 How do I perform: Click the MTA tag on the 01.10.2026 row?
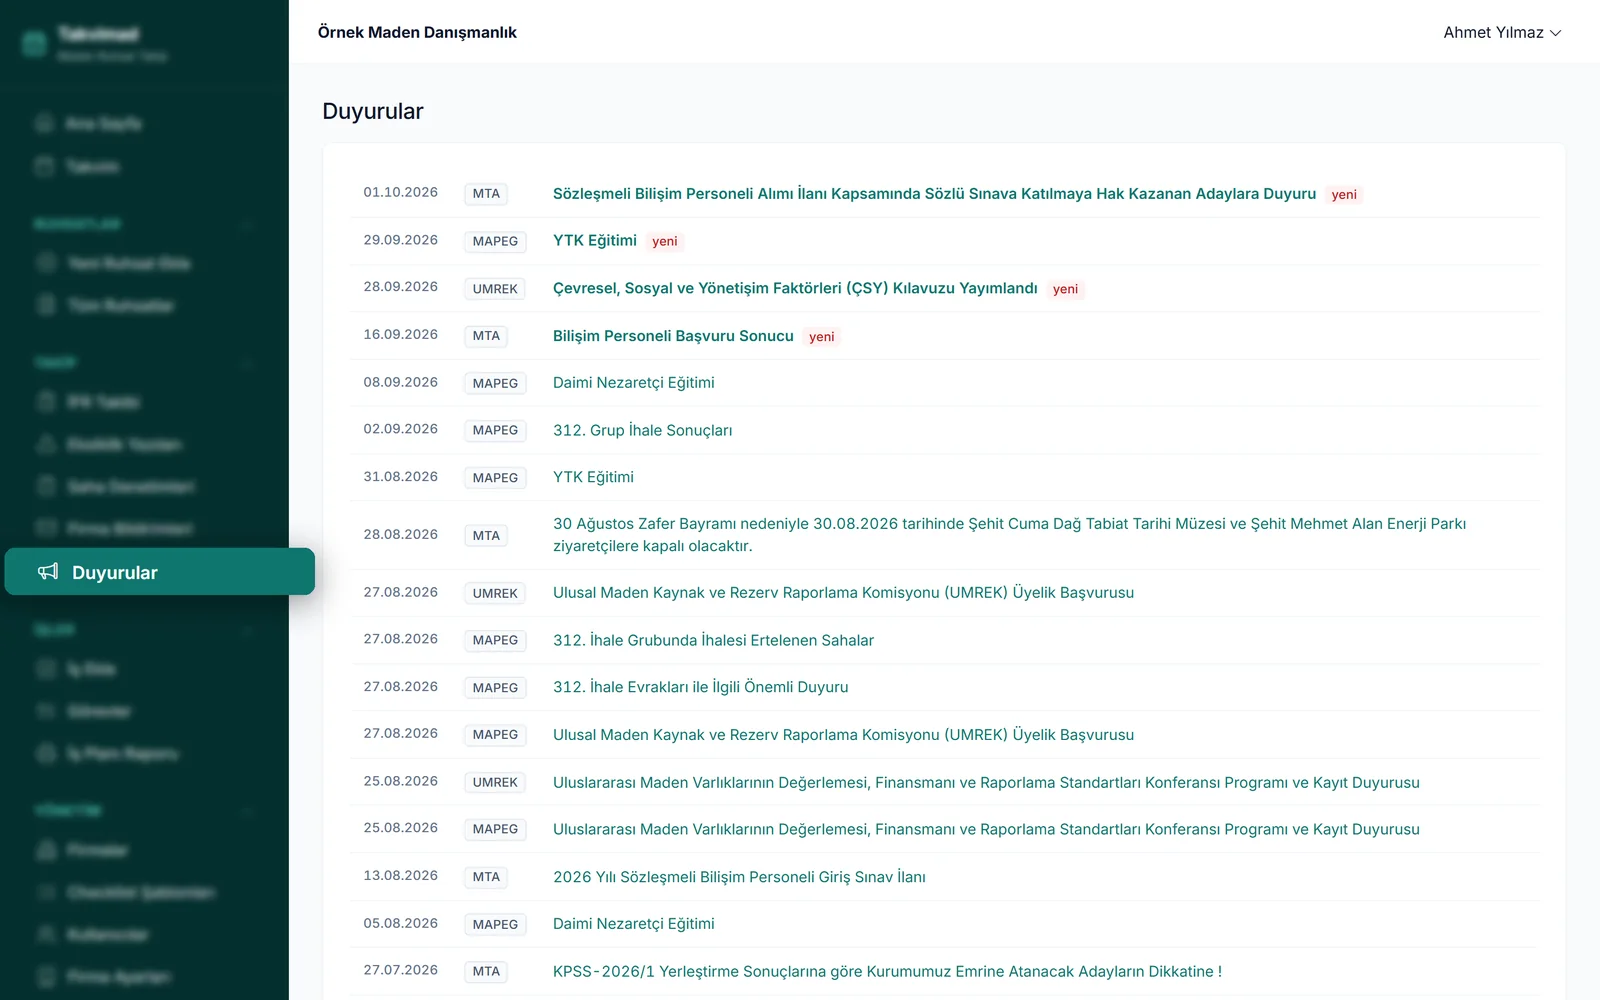[486, 194]
